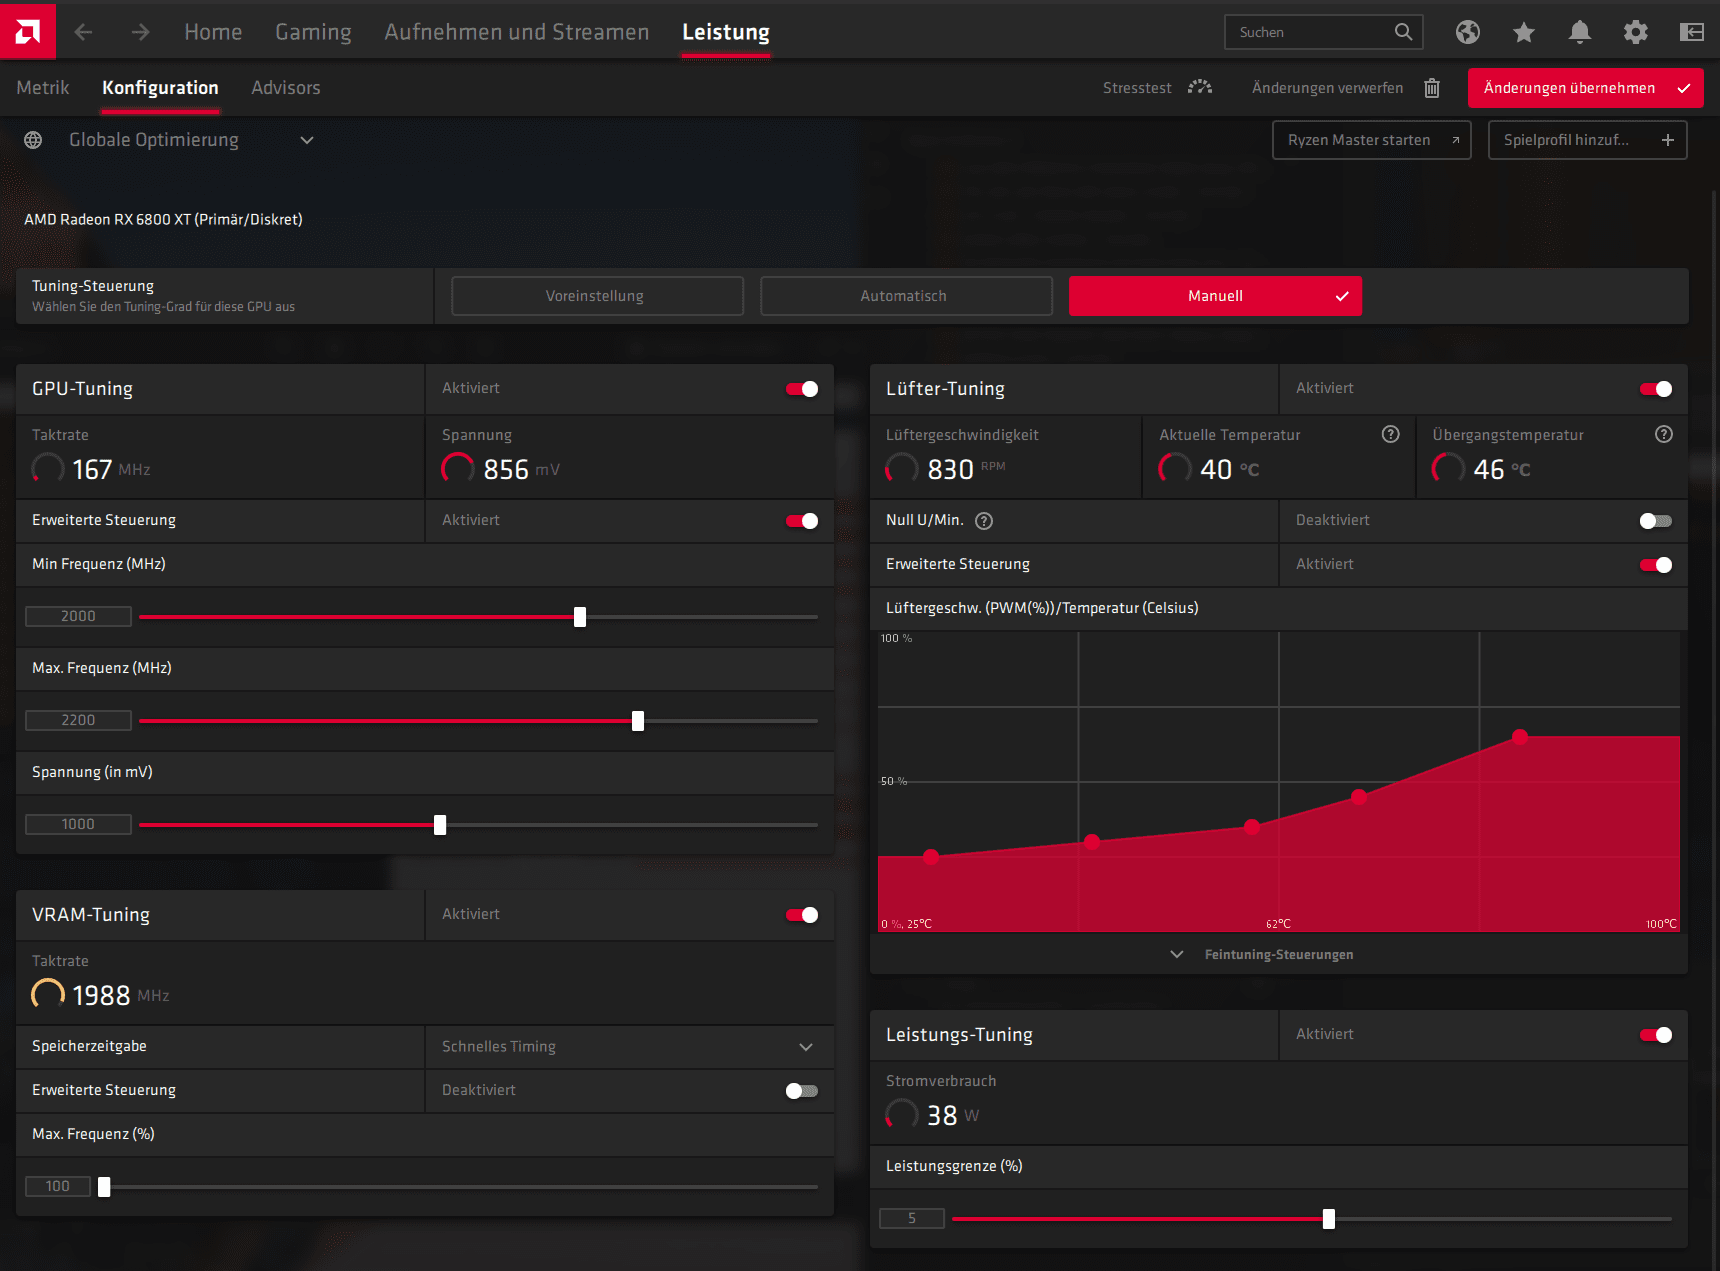Toggle Lüfter-Tuning Aktiviert switch
The image size is (1720, 1271).
tap(1656, 389)
